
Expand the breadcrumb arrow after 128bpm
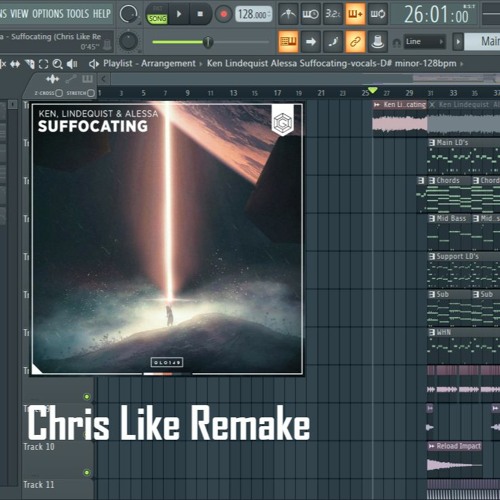pyautogui.click(x=462, y=64)
